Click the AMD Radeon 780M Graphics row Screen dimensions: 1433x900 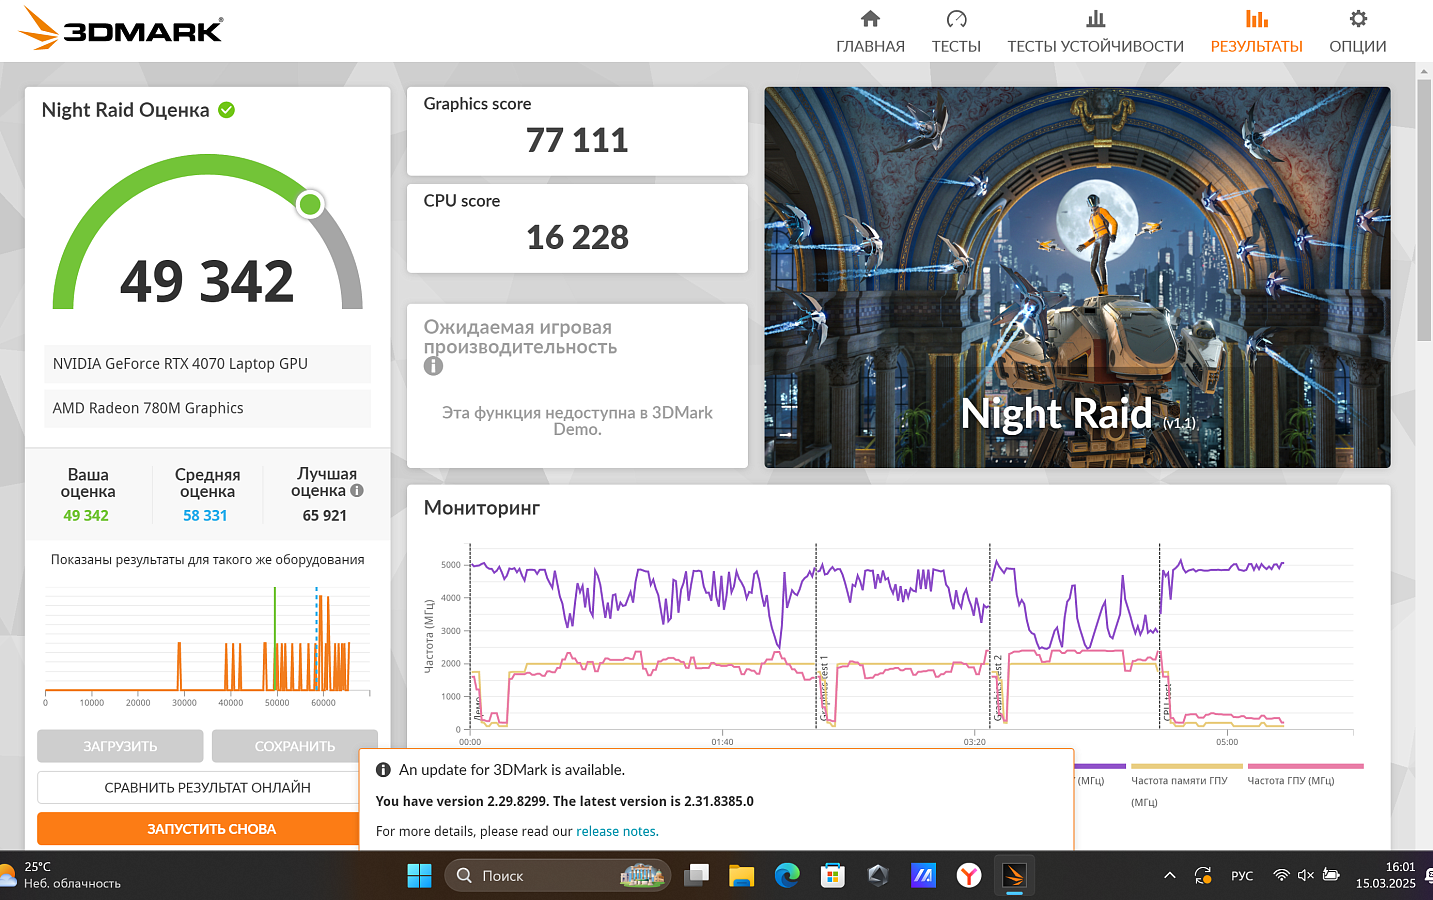(207, 408)
